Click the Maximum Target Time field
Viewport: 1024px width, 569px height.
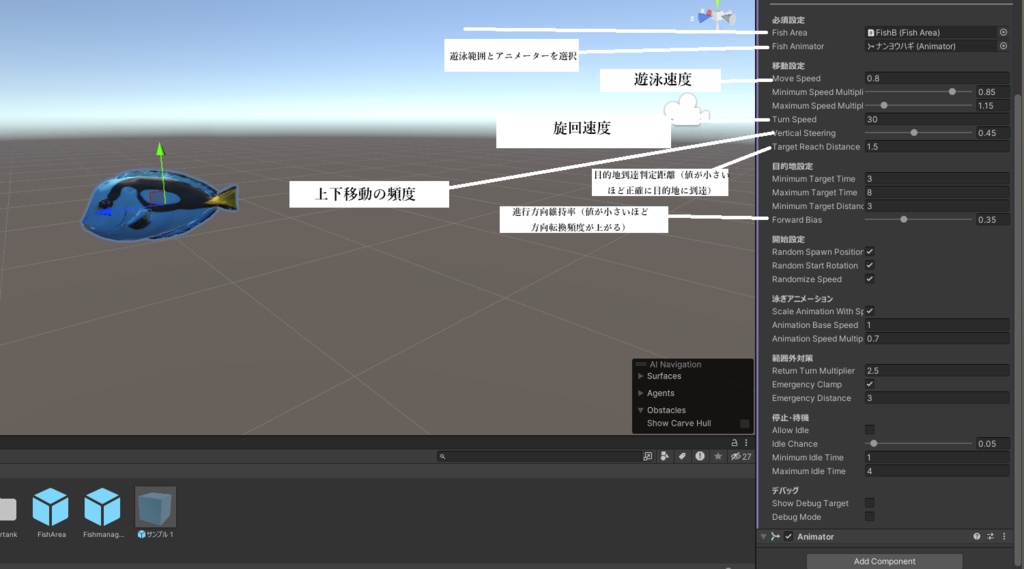[x=937, y=192]
